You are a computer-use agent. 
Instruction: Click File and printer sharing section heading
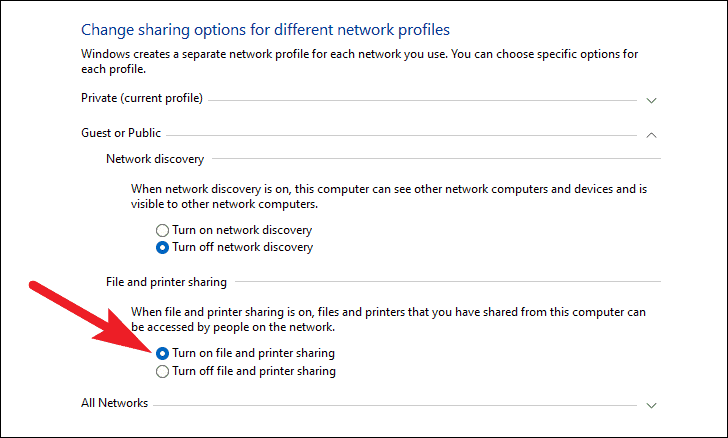click(166, 282)
